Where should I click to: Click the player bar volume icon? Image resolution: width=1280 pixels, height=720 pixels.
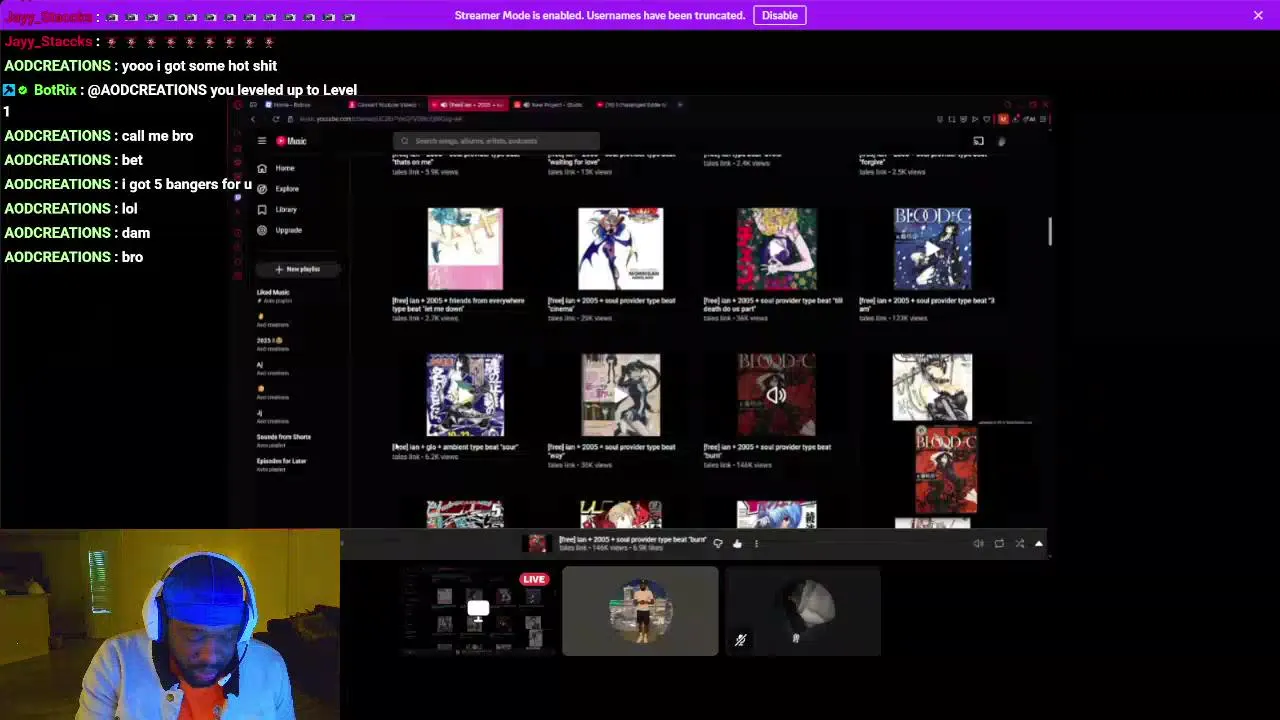[x=978, y=544]
